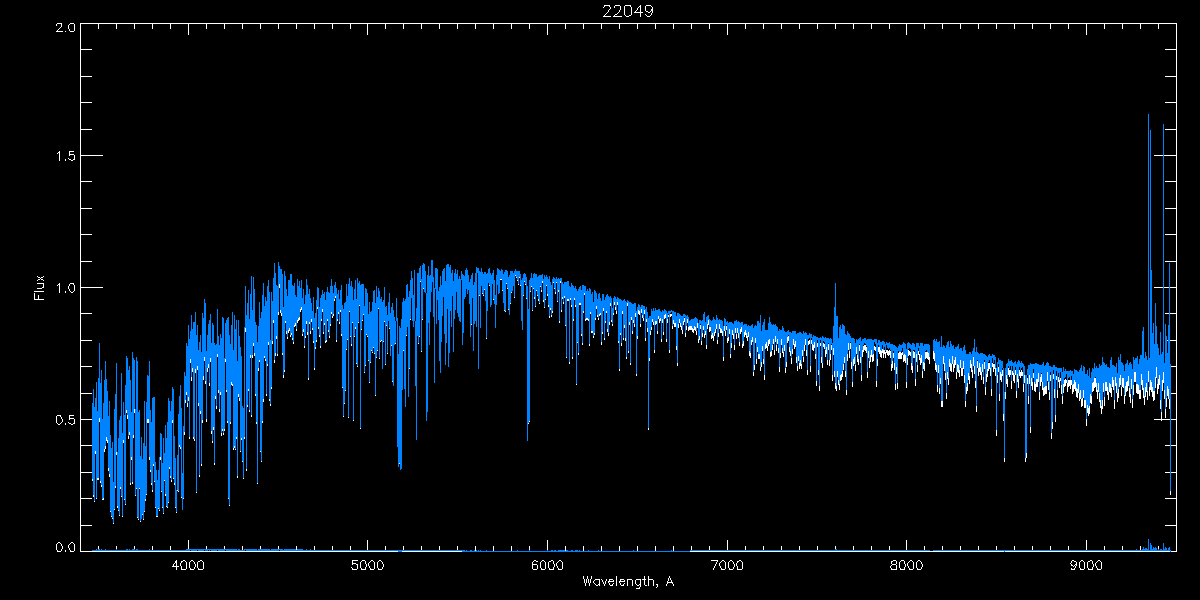Select the 6000 x-axis tick label
1200x600 pixels.
coord(547,565)
